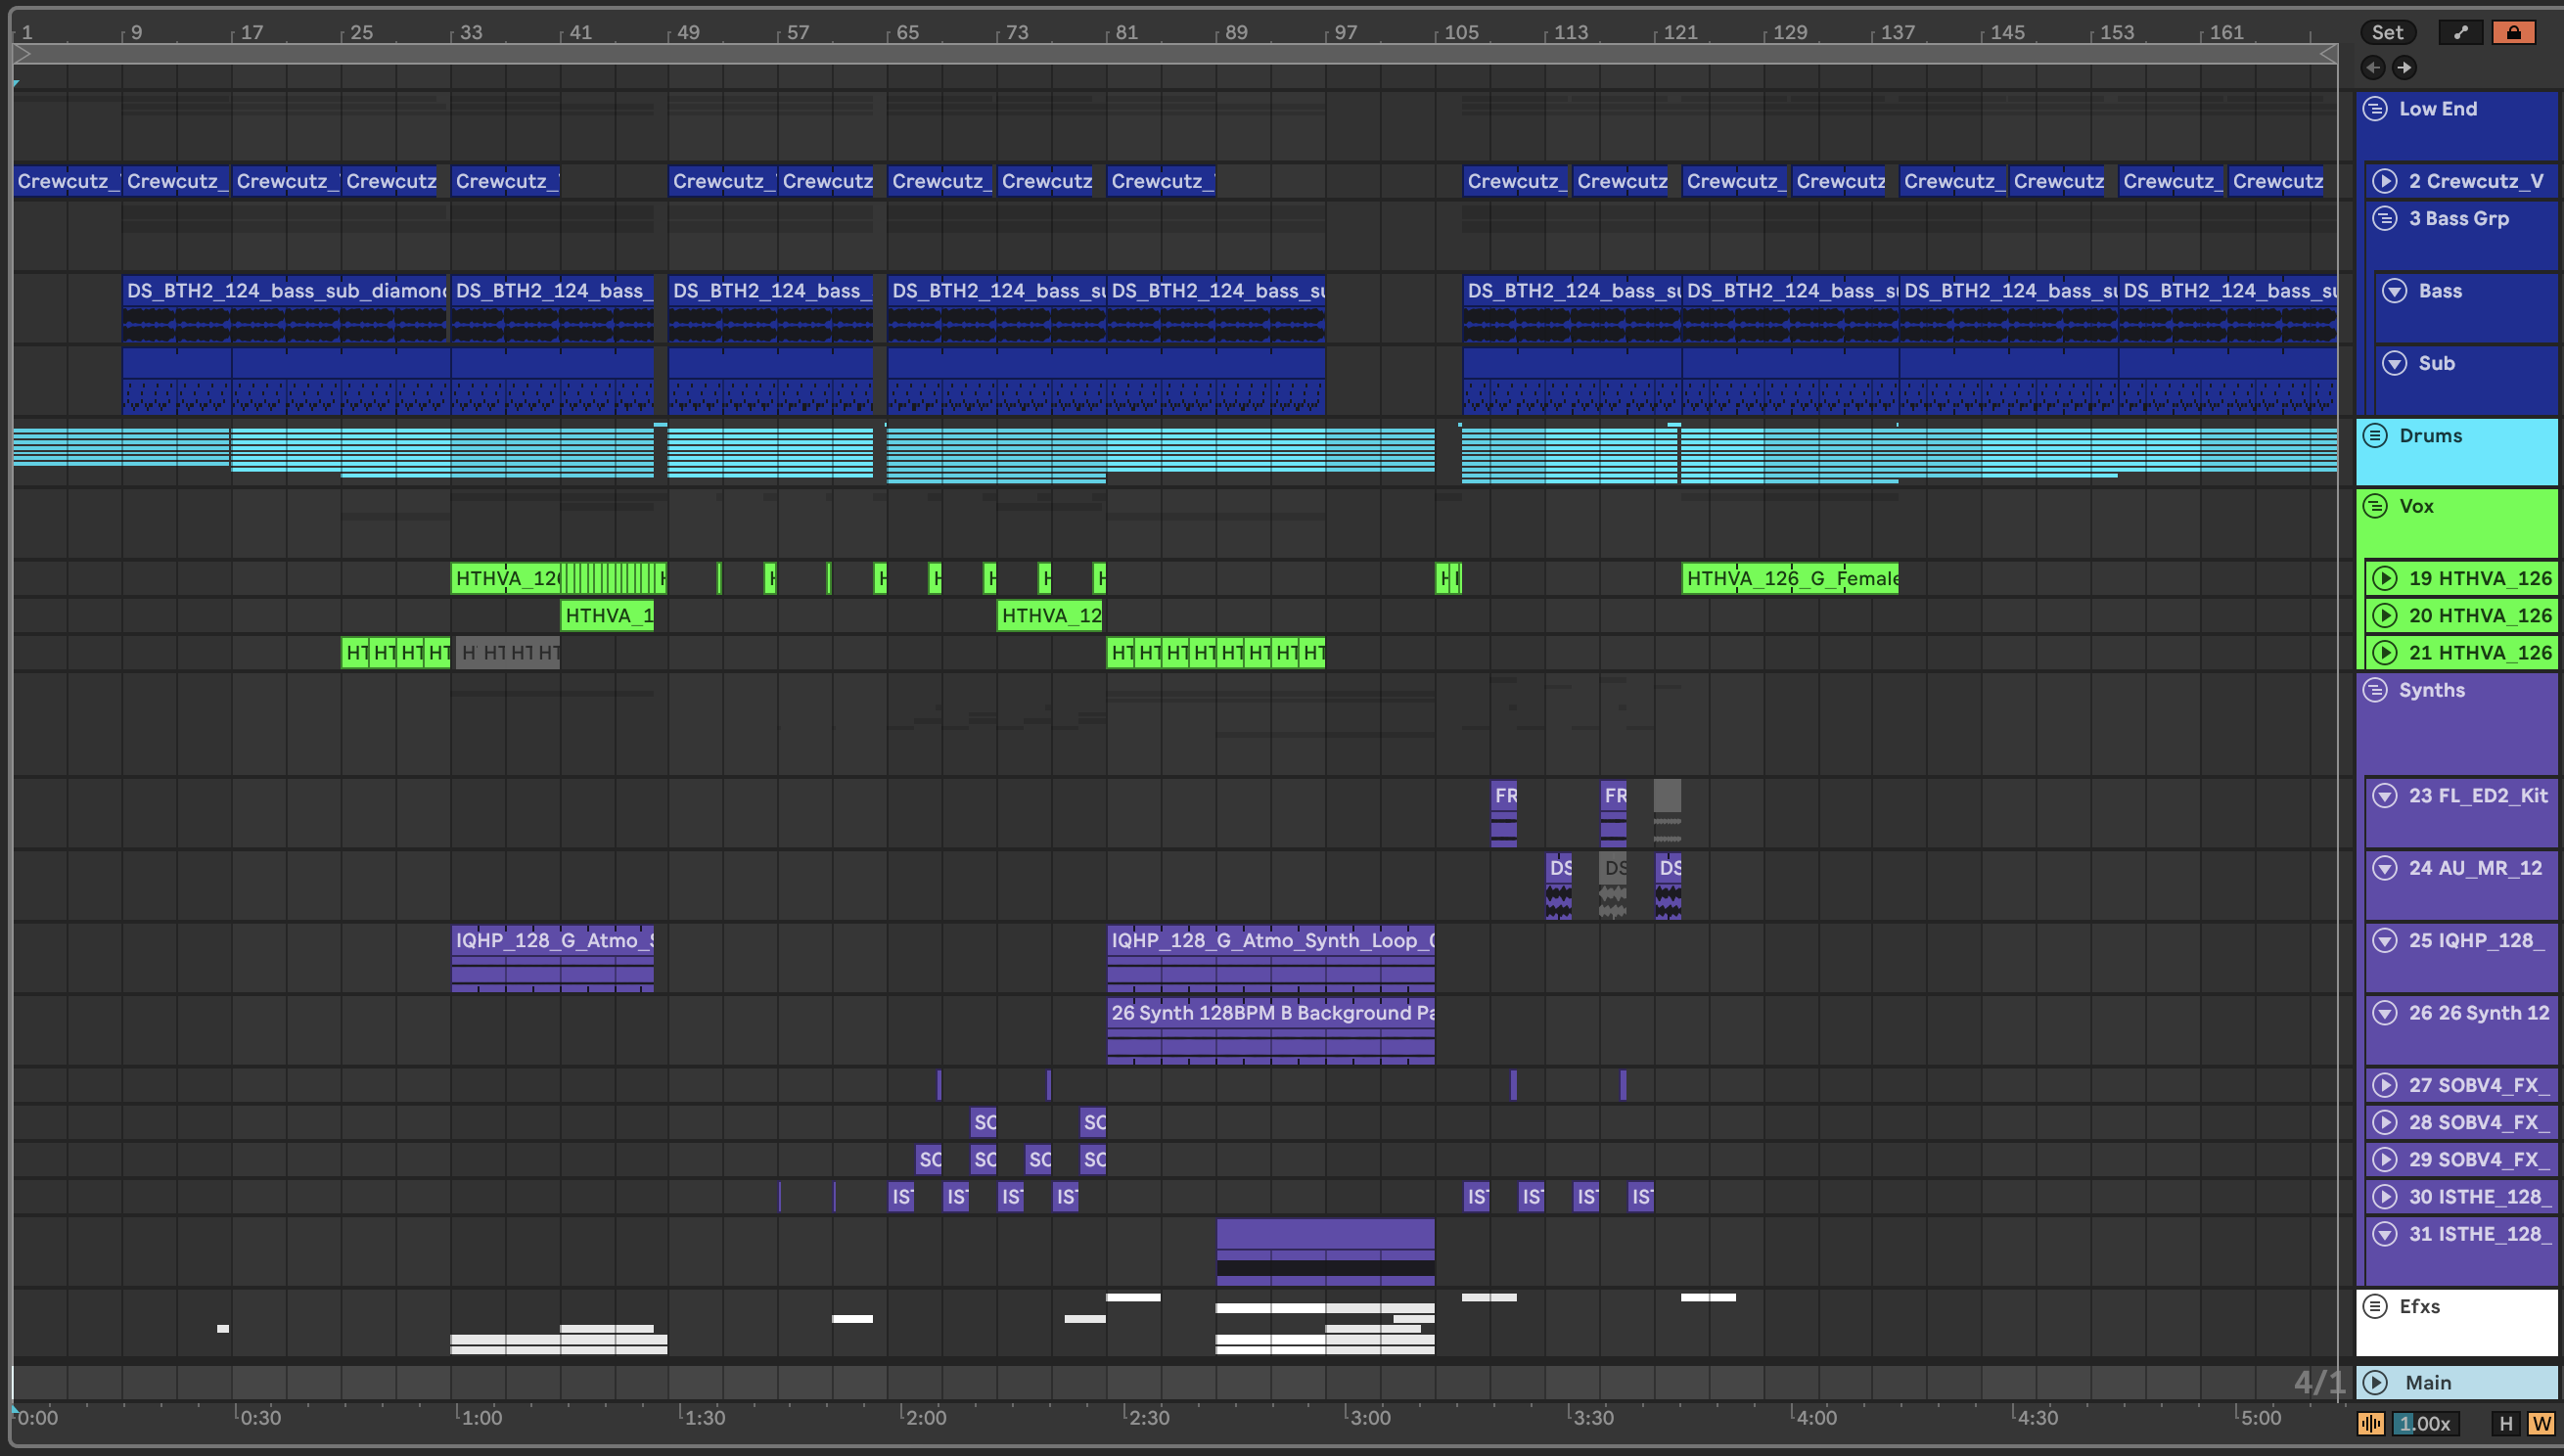Select the large purple clip on track 31

click(x=1325, y=1251)
